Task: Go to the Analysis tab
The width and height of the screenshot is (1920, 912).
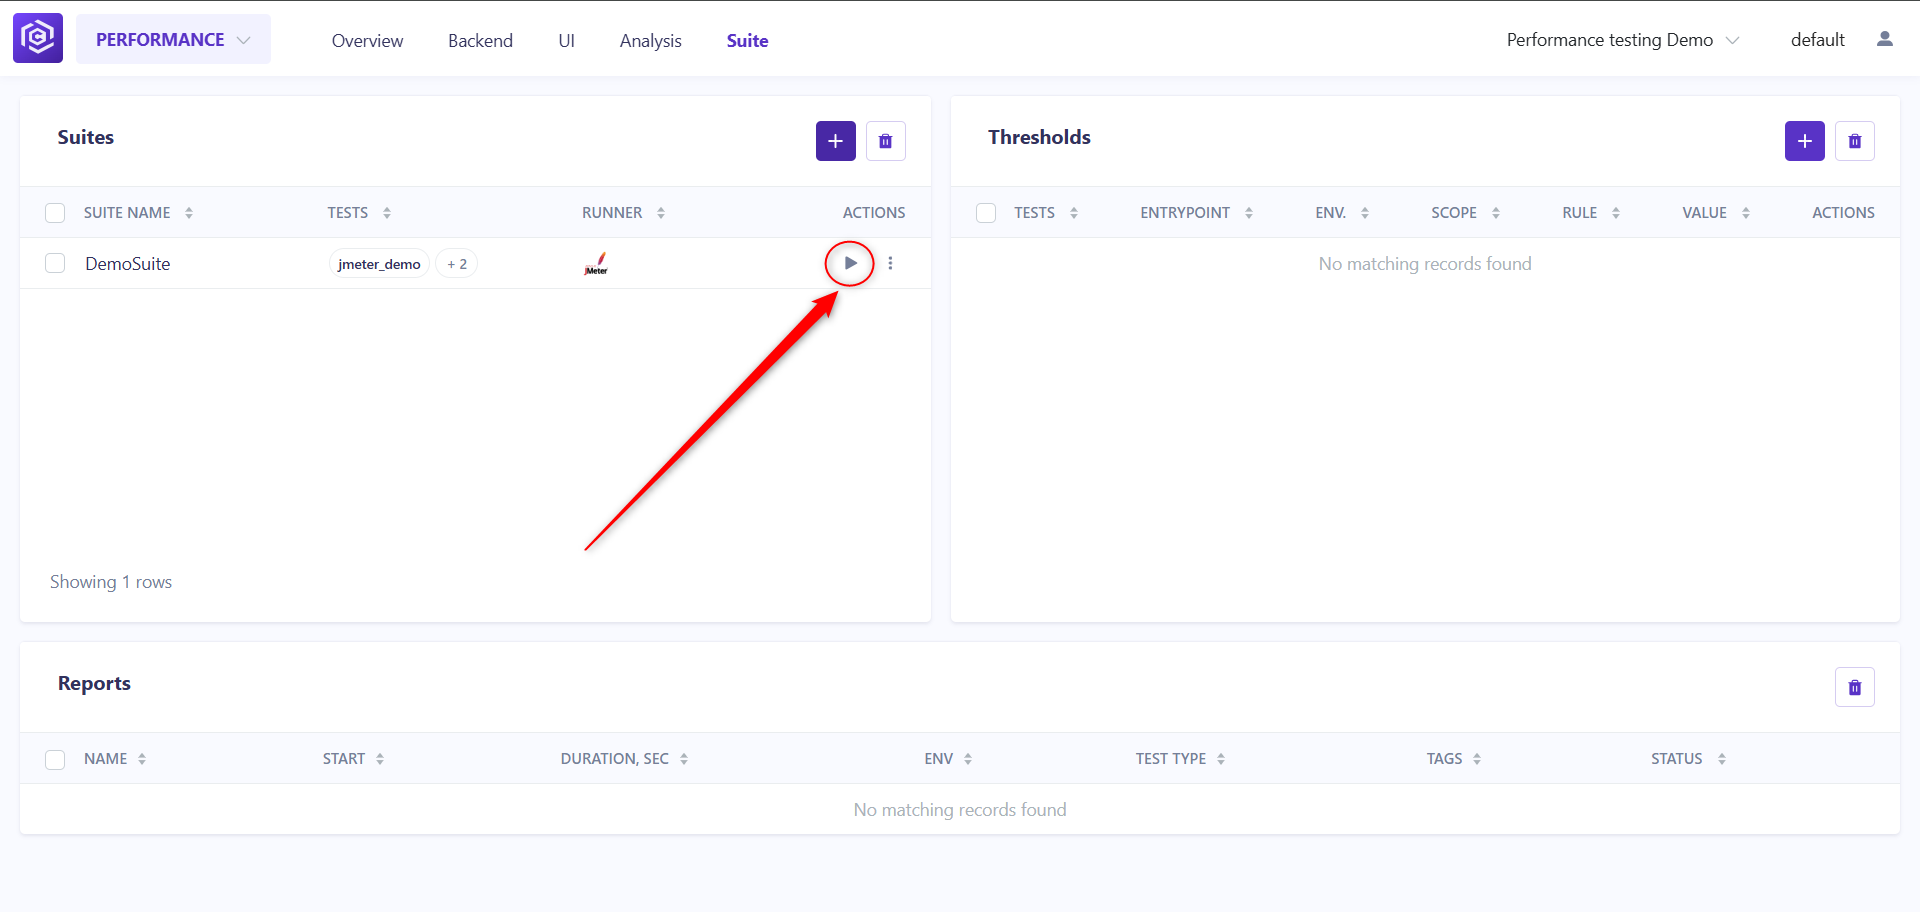Action: pos(650,41)
